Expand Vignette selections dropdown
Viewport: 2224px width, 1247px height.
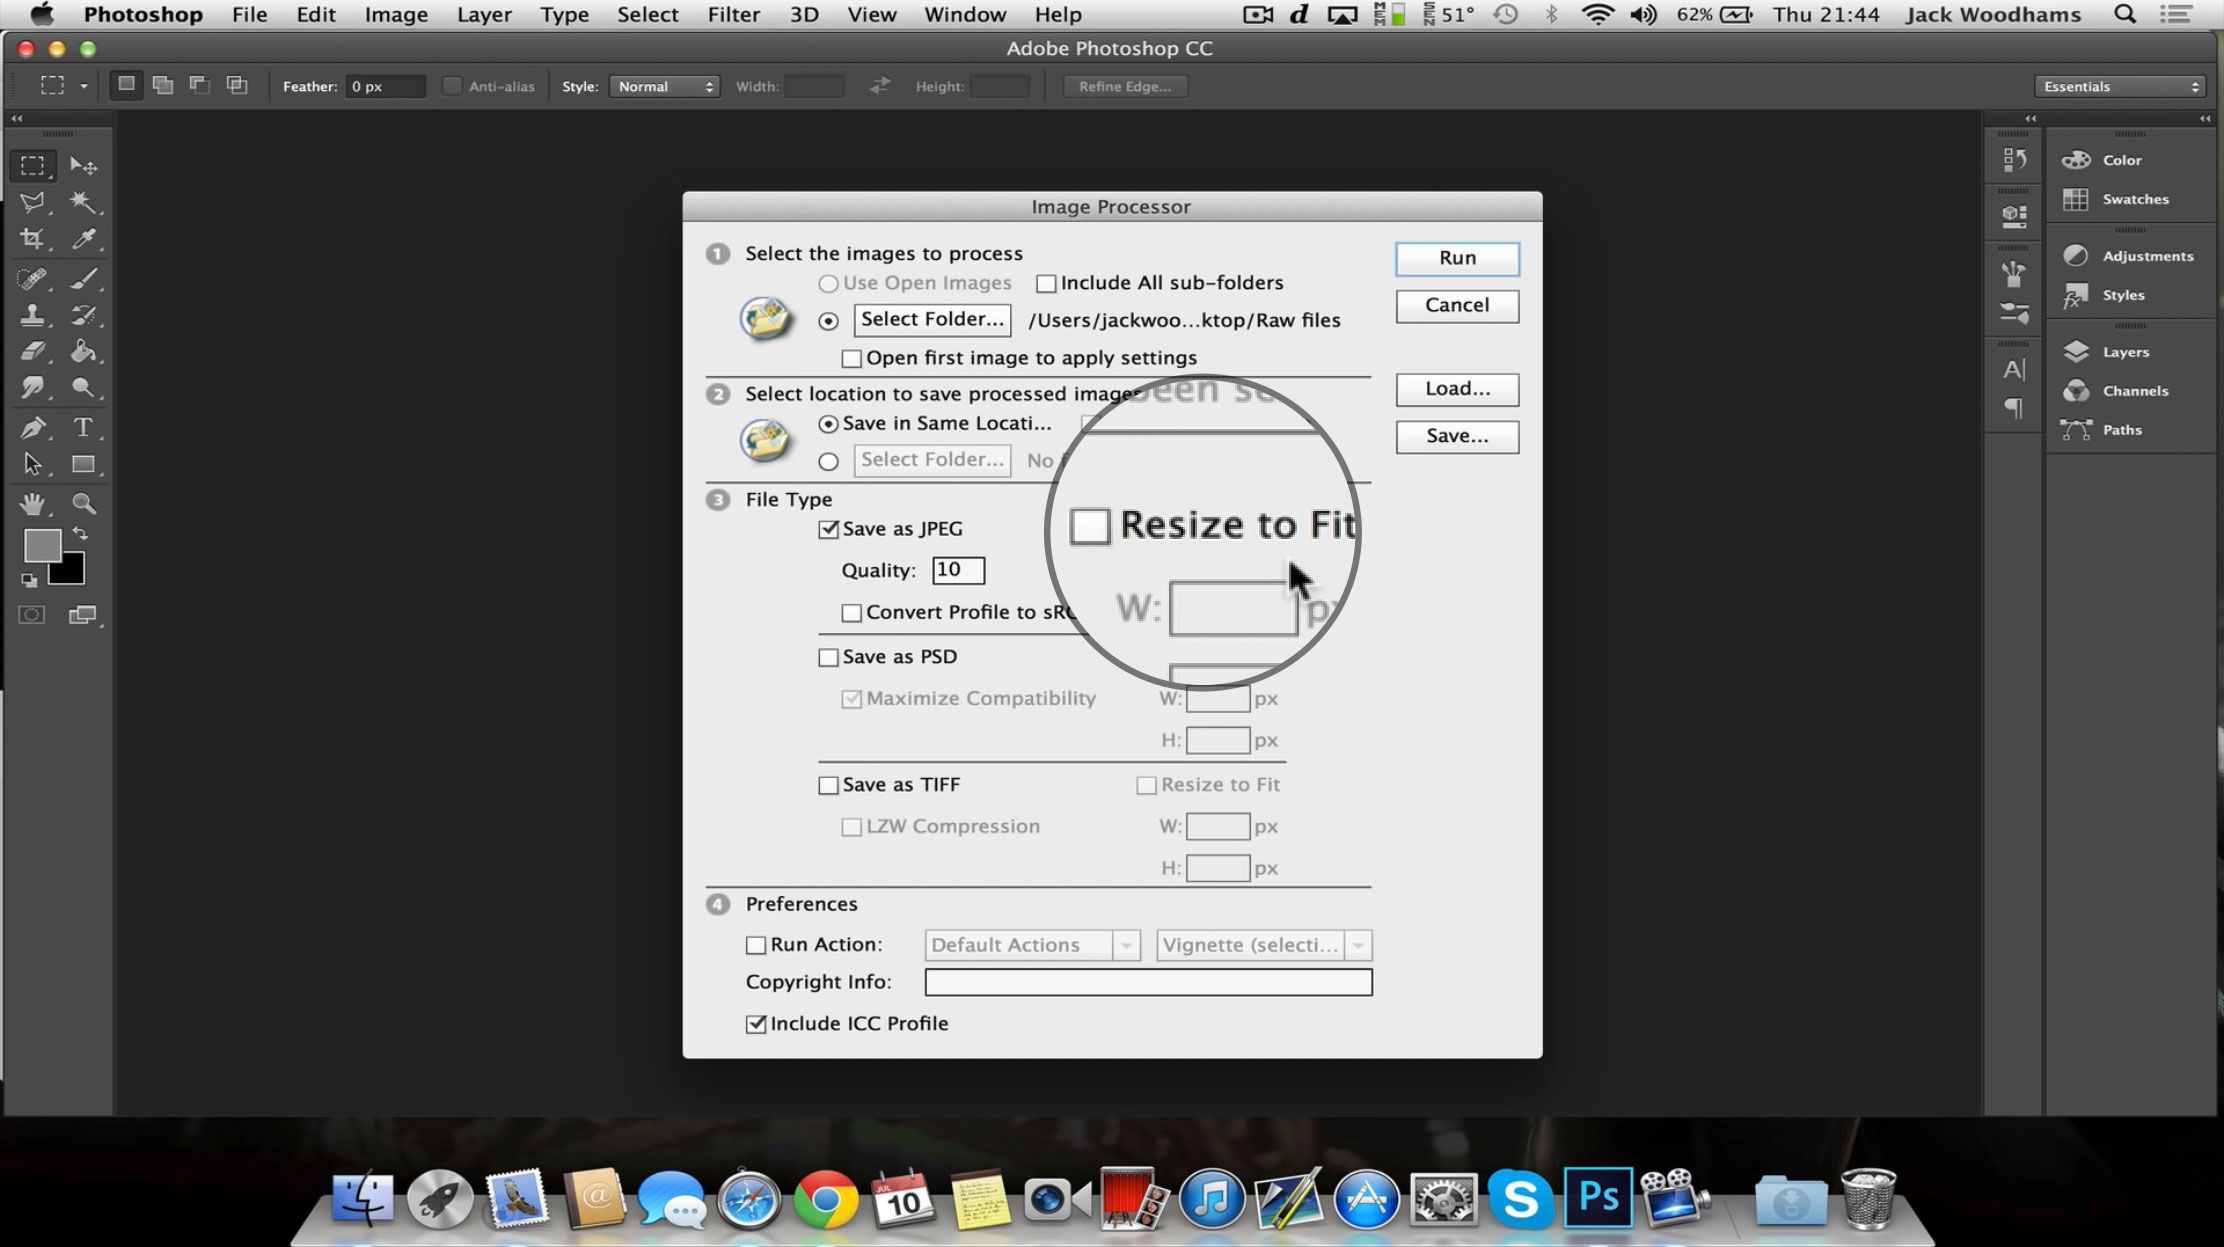1358,944
